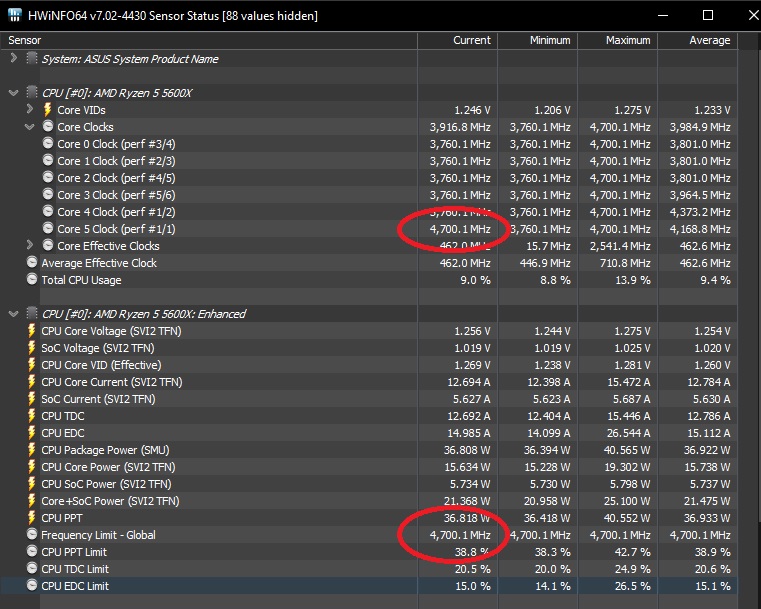Click the clock icon beside Core Clocks
Screen dimensions: 761x609
pyautogui.click(x=48, y=127)
